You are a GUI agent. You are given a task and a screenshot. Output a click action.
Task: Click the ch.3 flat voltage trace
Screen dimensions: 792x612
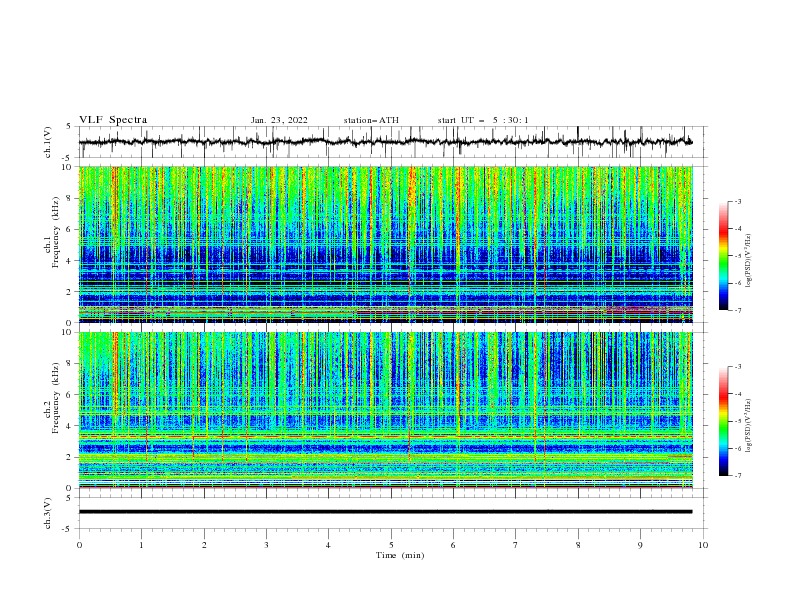point(385,512)
